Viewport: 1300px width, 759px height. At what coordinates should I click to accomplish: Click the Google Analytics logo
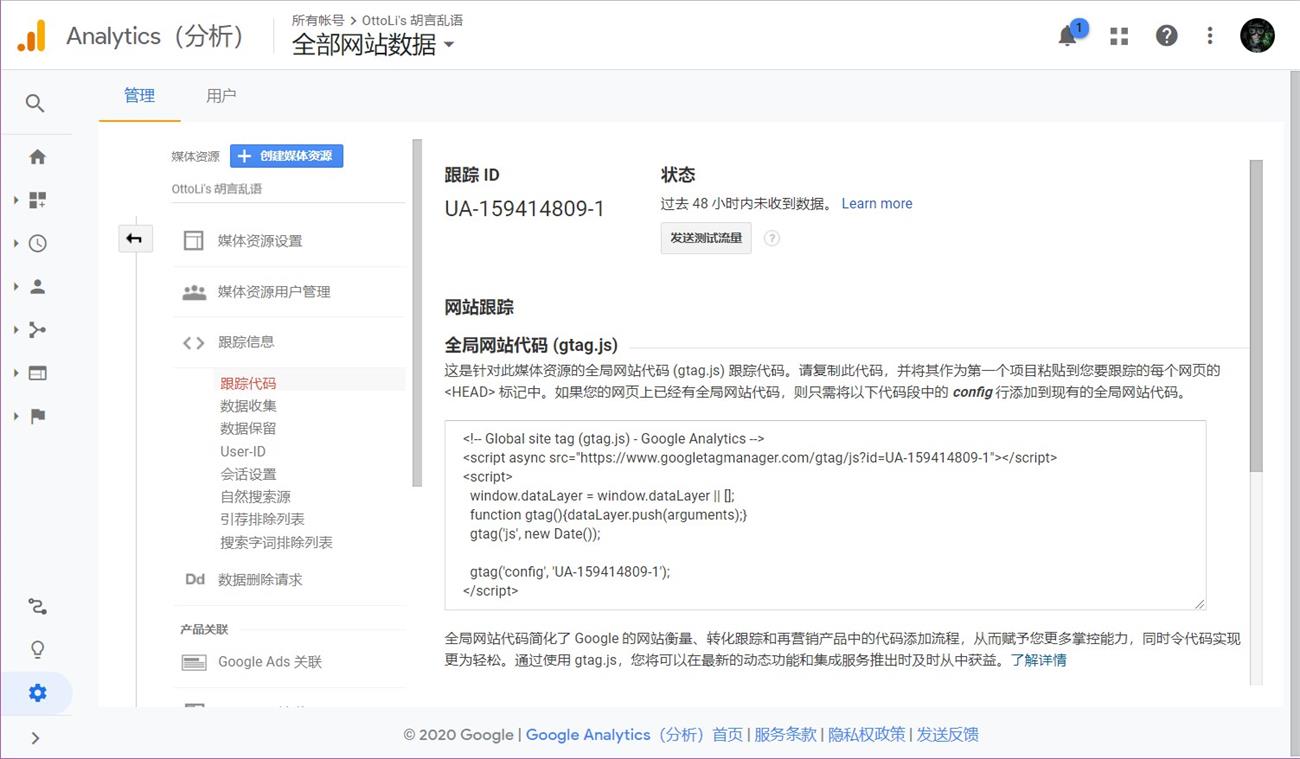tap(31, 36)
